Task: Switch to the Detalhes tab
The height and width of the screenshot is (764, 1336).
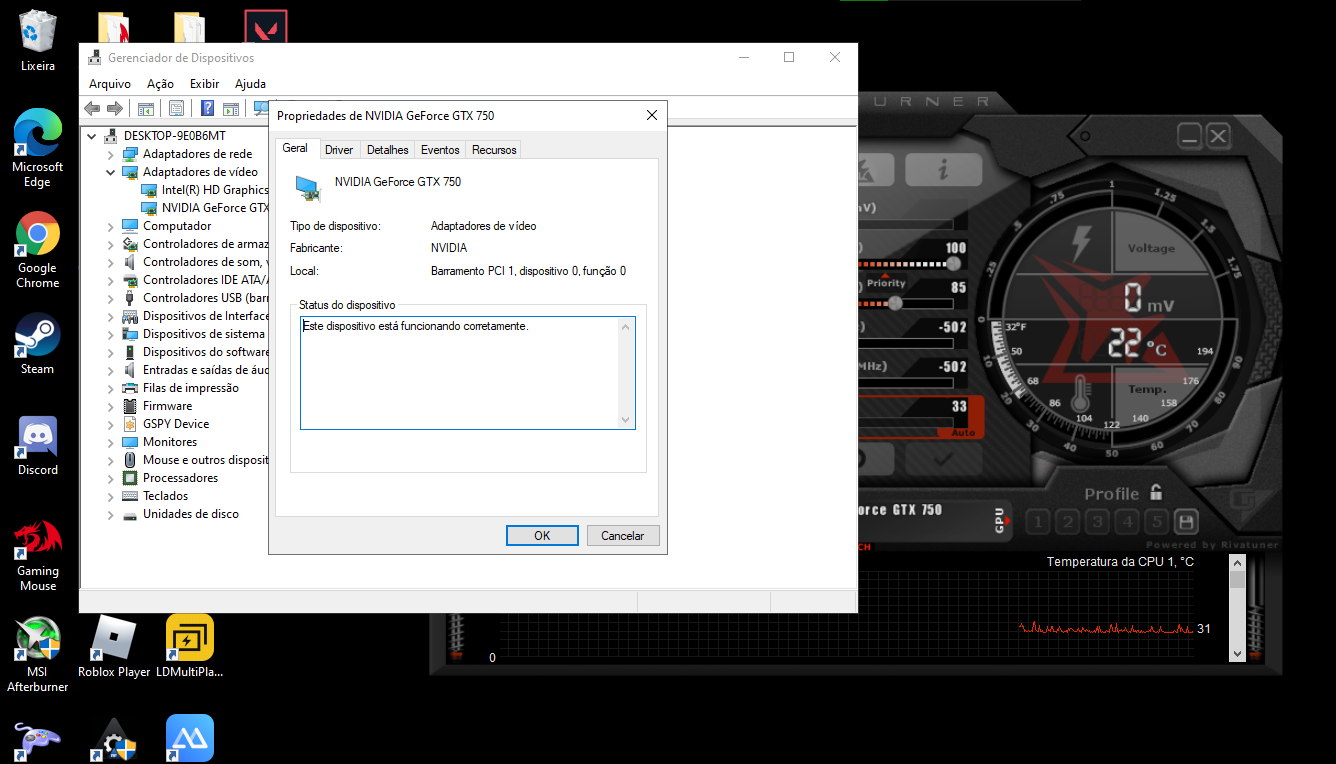Action: click(388, 150)
